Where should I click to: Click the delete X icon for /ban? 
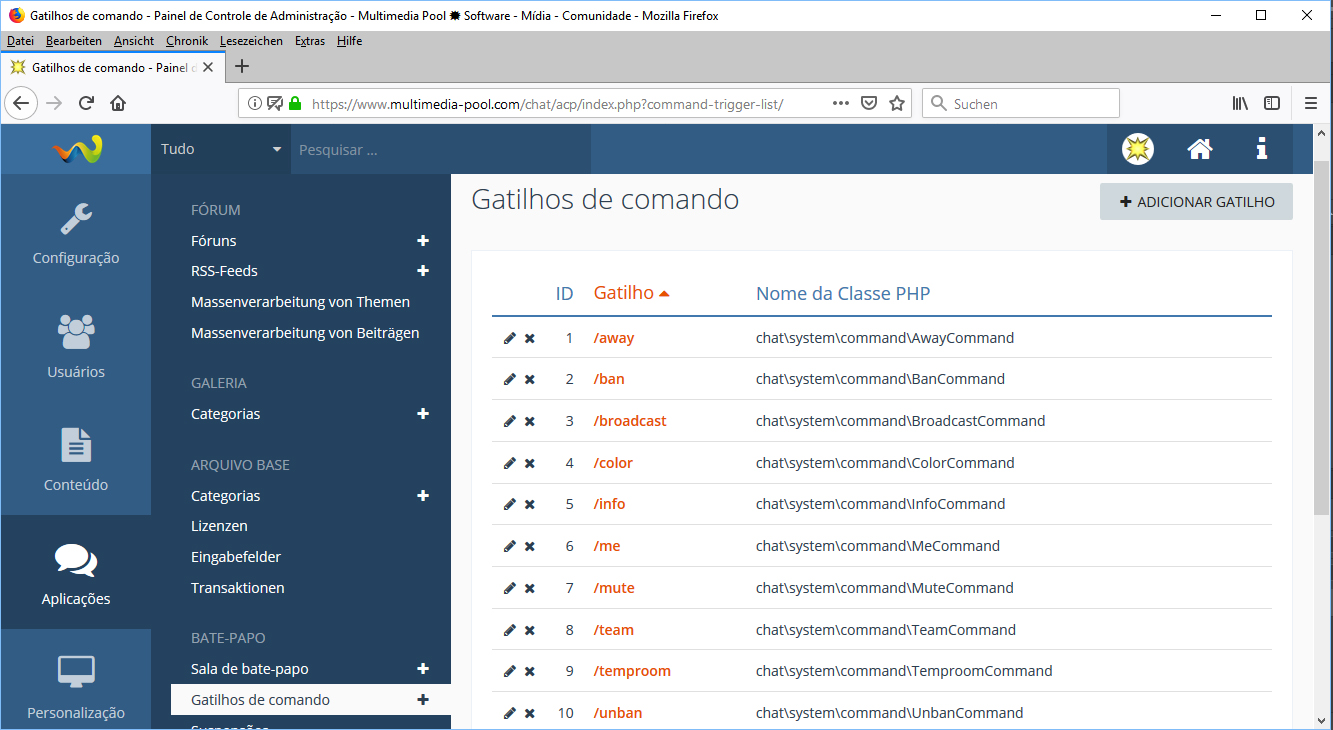point(530,380)
